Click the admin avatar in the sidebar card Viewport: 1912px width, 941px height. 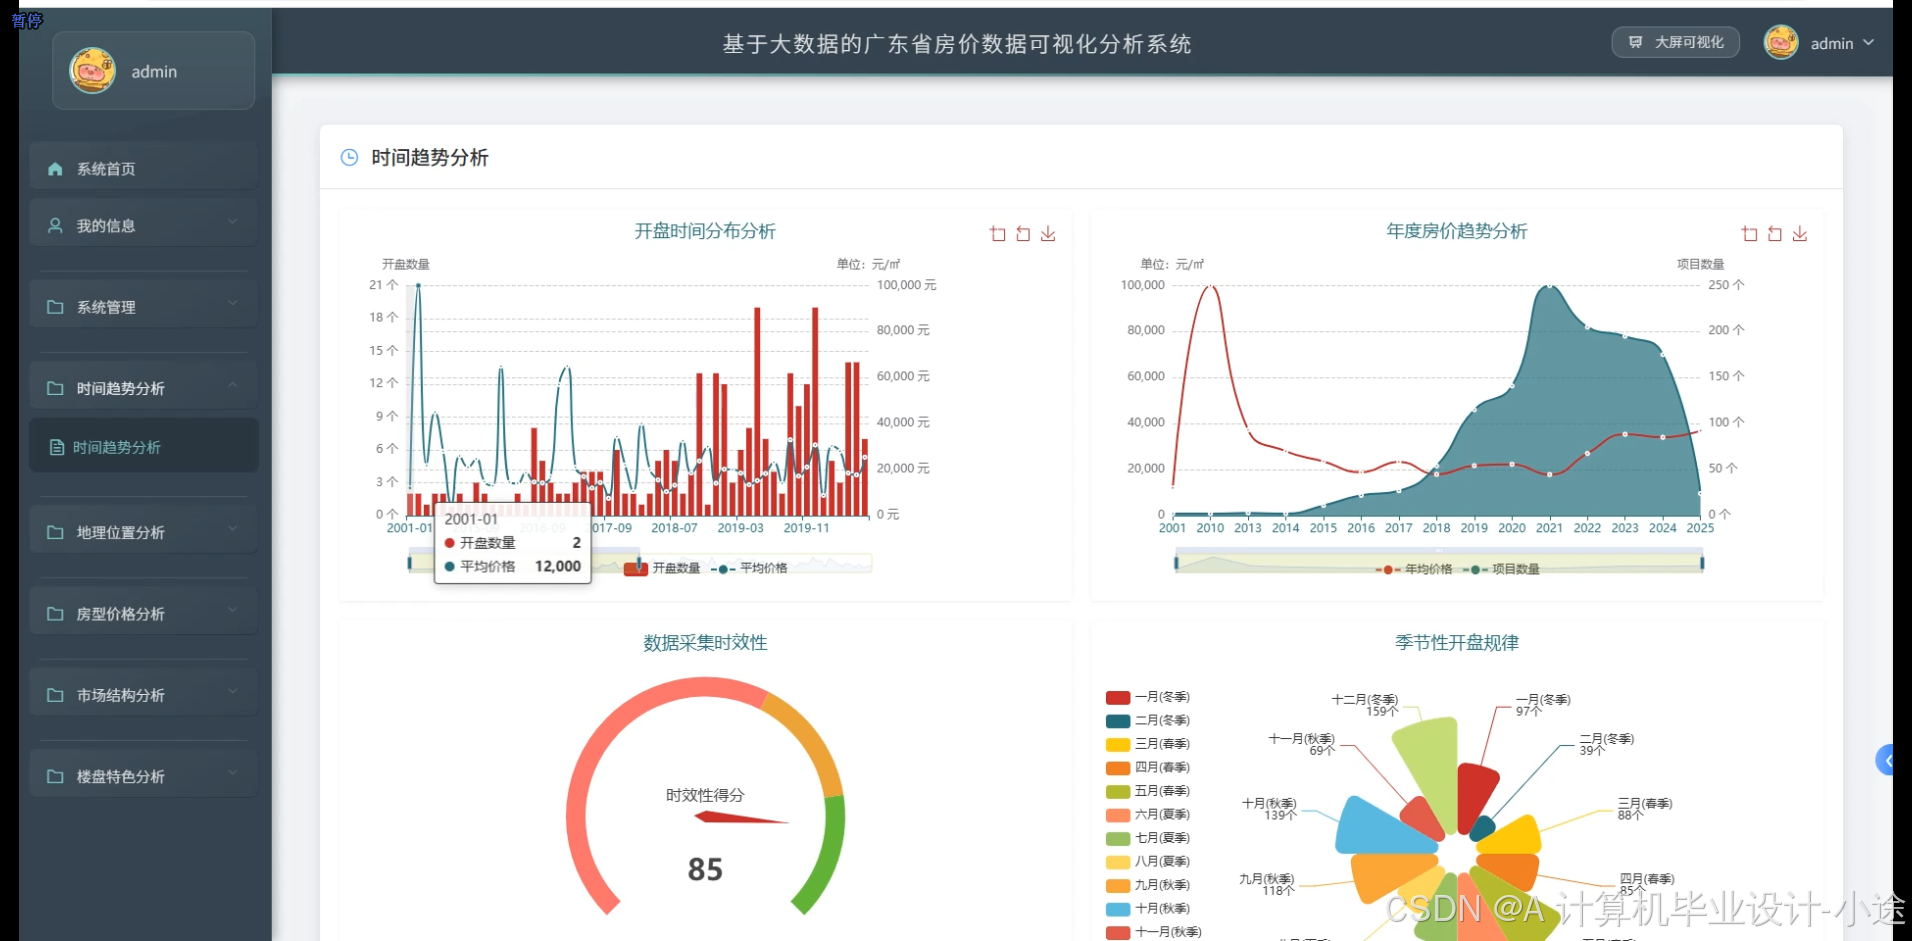pyautogui.click(x=92, y=71)
